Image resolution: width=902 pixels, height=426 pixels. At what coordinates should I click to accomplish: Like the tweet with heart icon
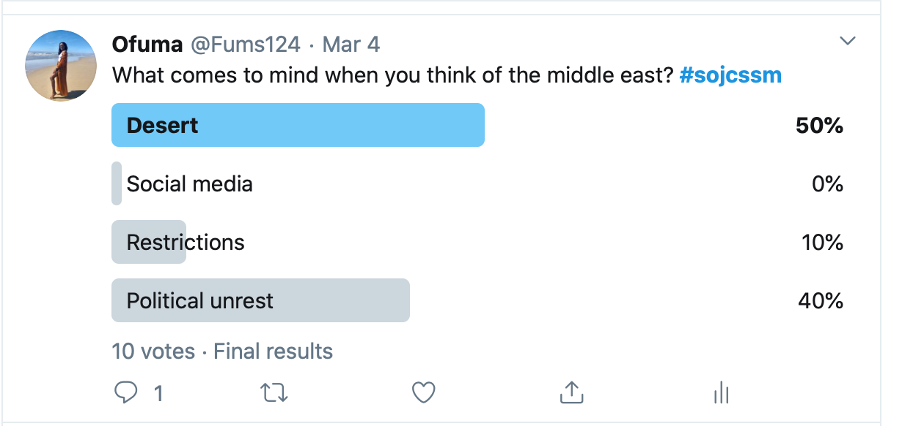pos(424,394)
